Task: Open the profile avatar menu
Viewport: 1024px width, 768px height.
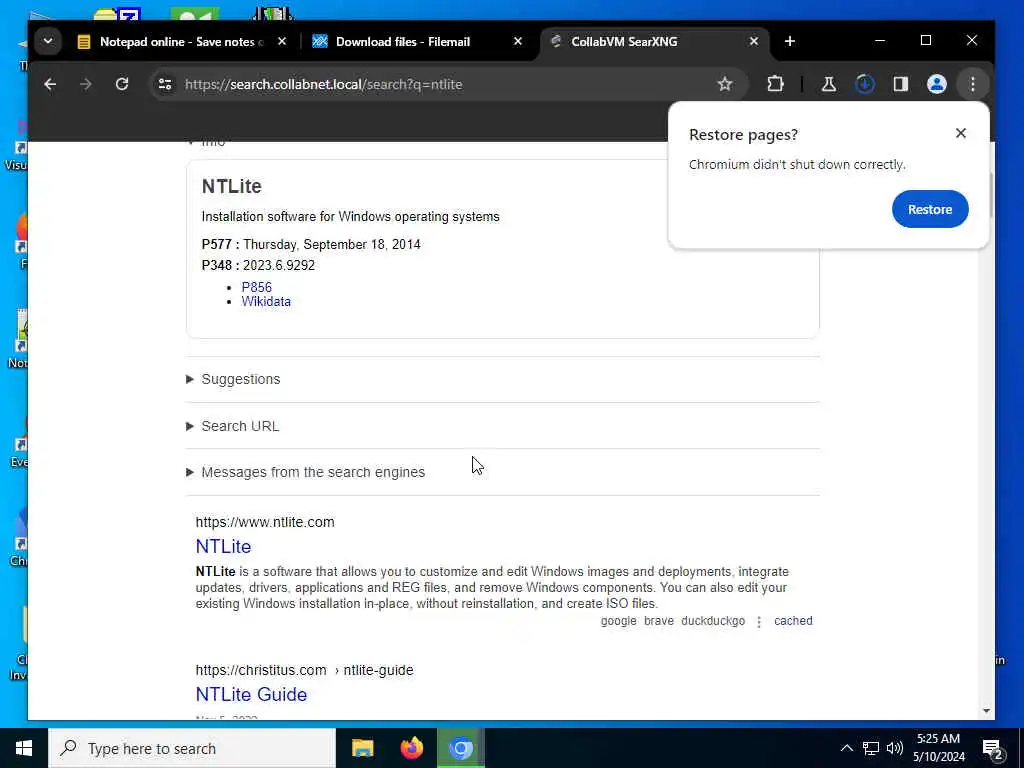Action: click(936, 84)
